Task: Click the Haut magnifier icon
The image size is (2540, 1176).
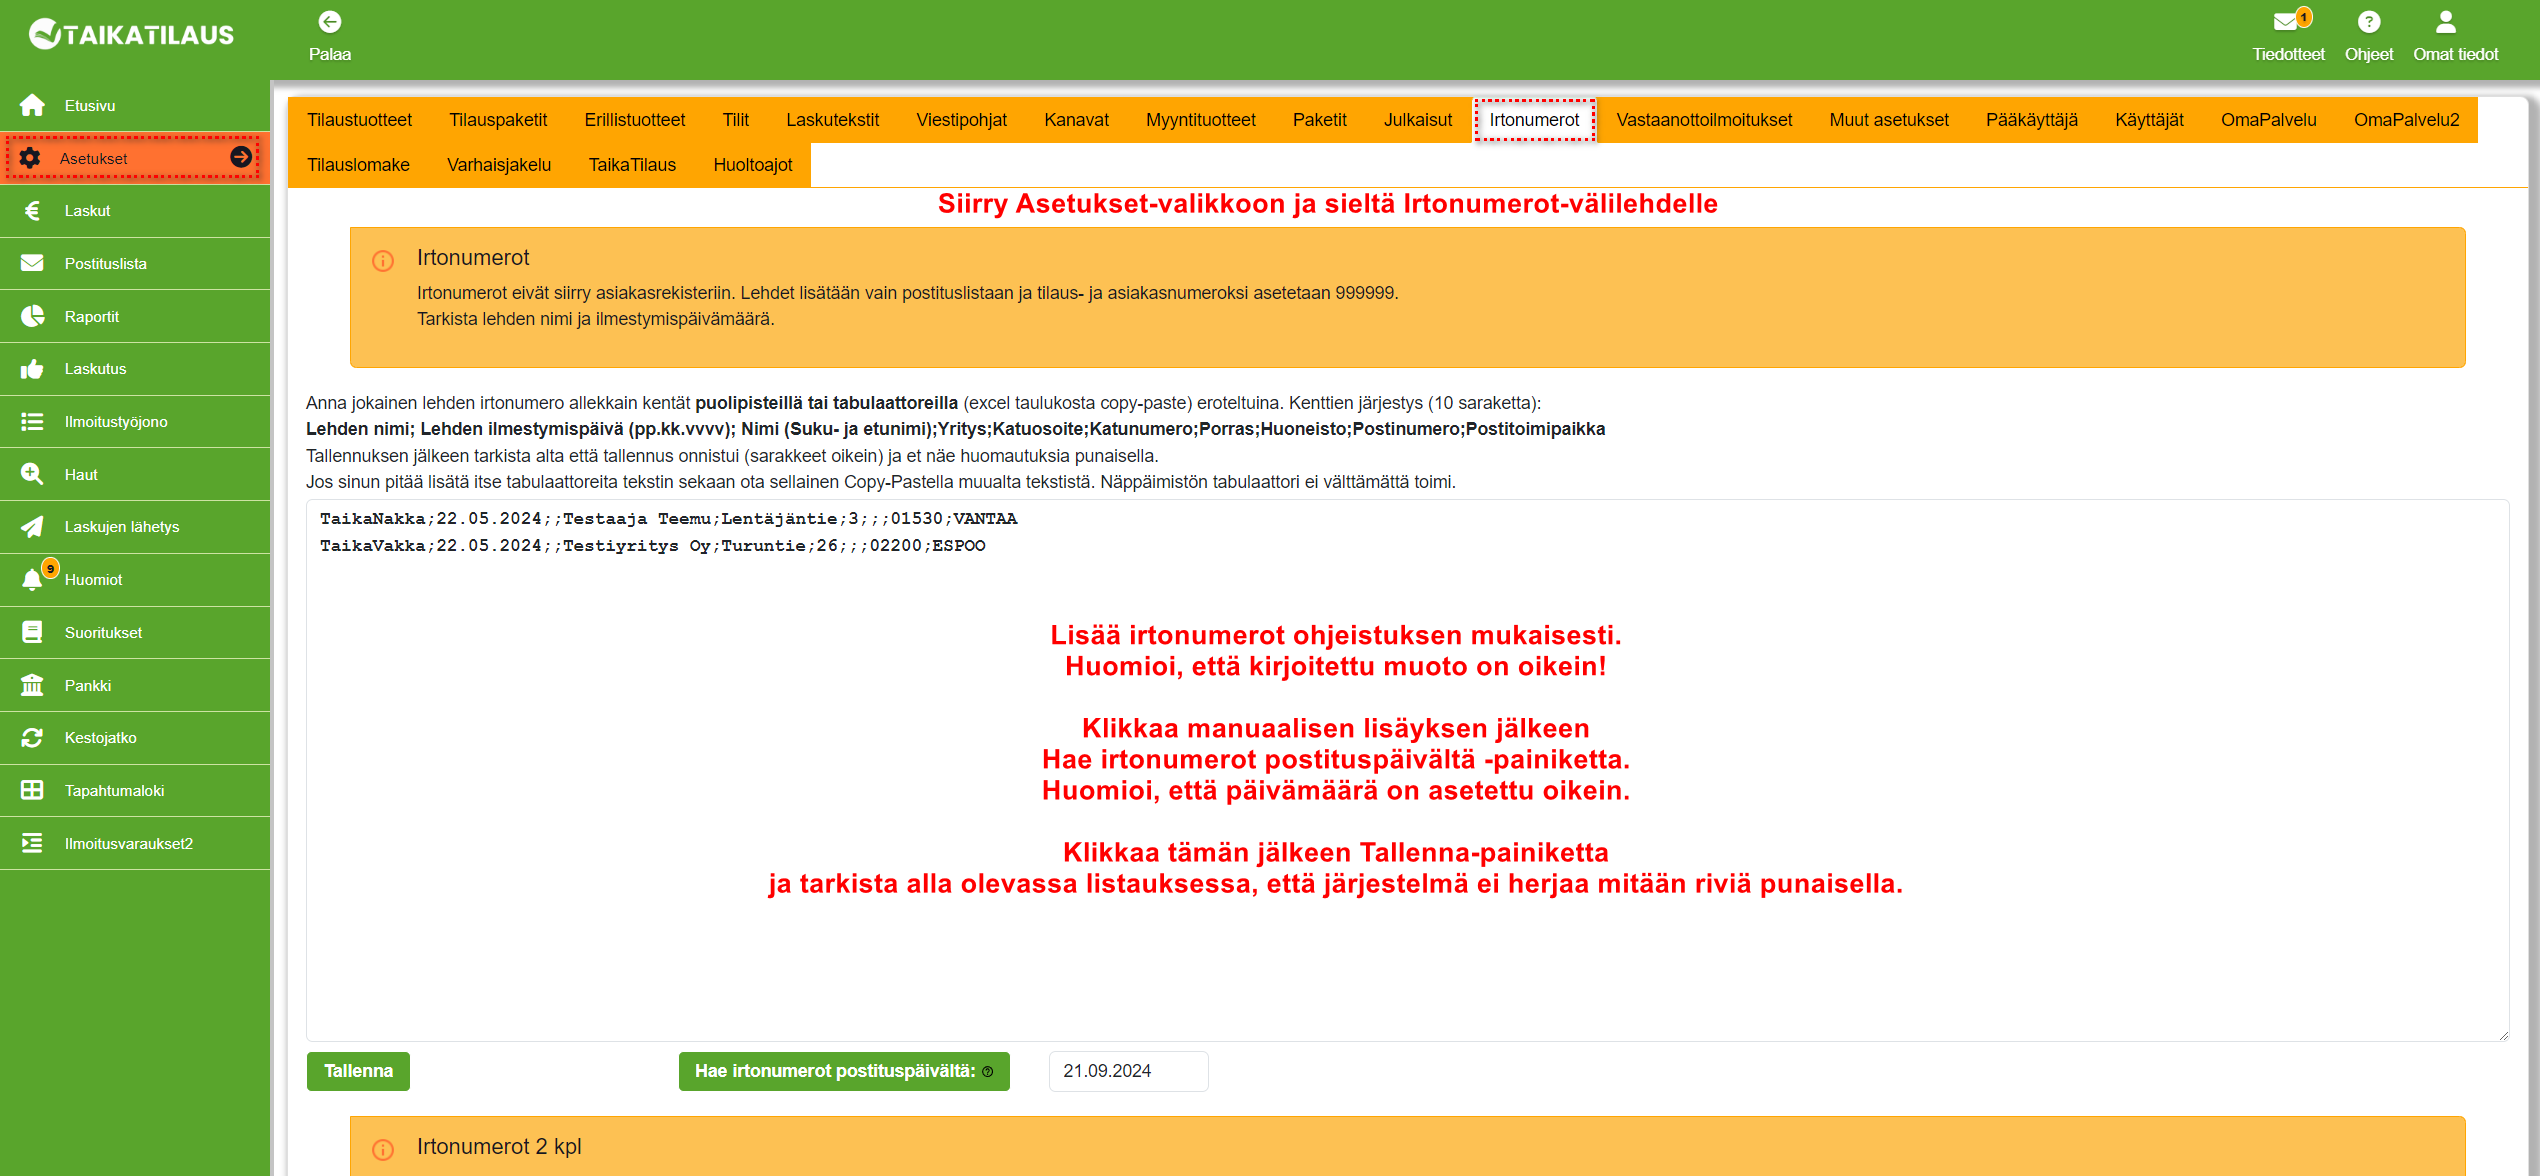Action: [32, 474]
